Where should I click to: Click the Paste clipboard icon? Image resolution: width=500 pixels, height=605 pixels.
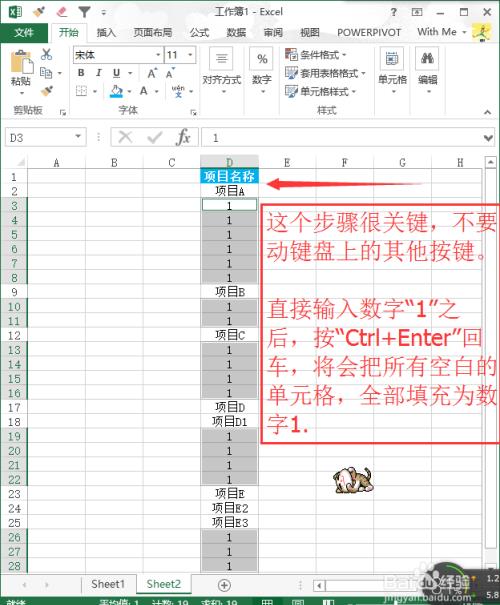coord(20,62)
